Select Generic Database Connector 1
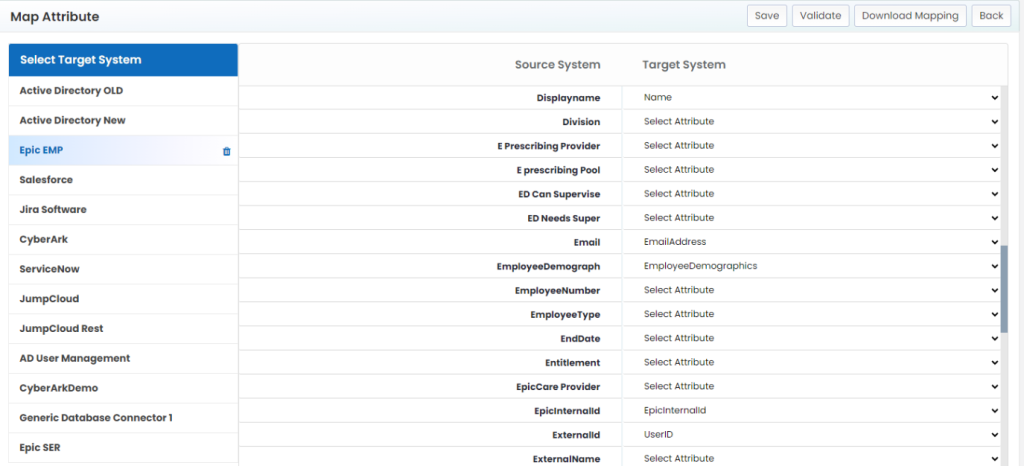 [123, 417]
